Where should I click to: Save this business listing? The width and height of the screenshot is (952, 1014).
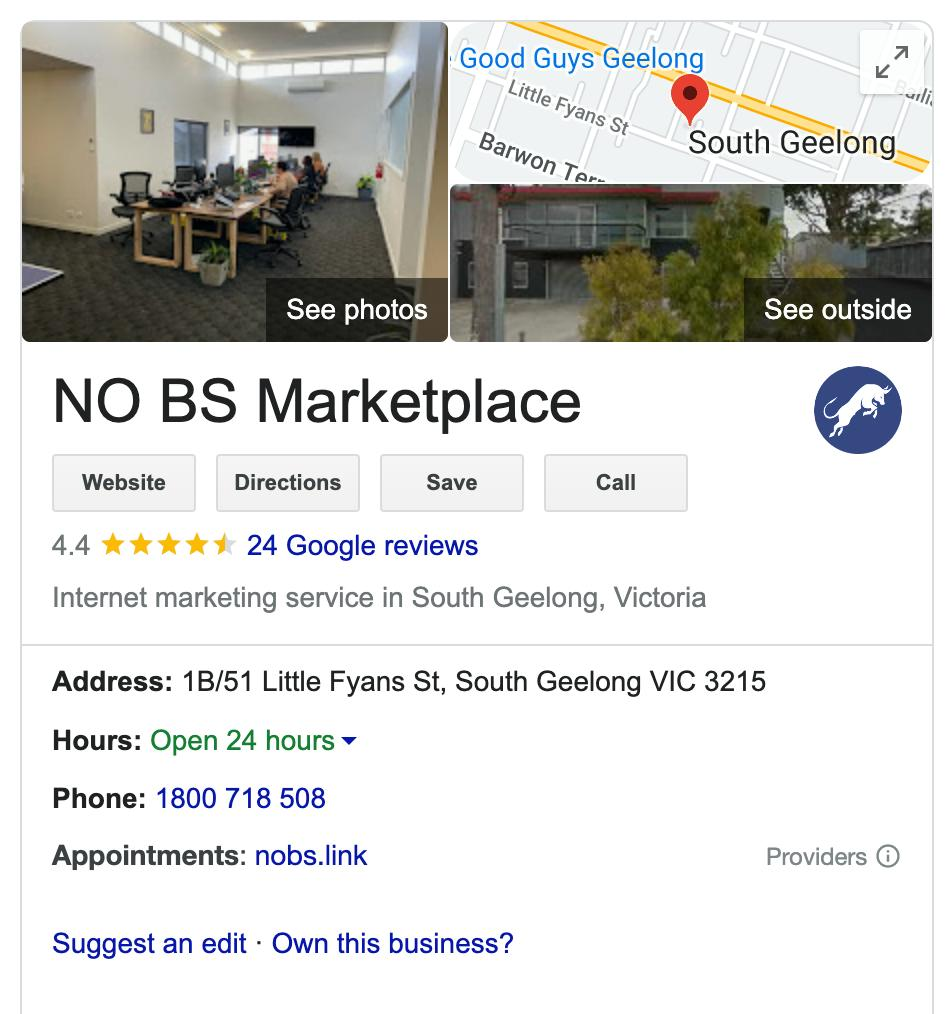tap(451, 482)
